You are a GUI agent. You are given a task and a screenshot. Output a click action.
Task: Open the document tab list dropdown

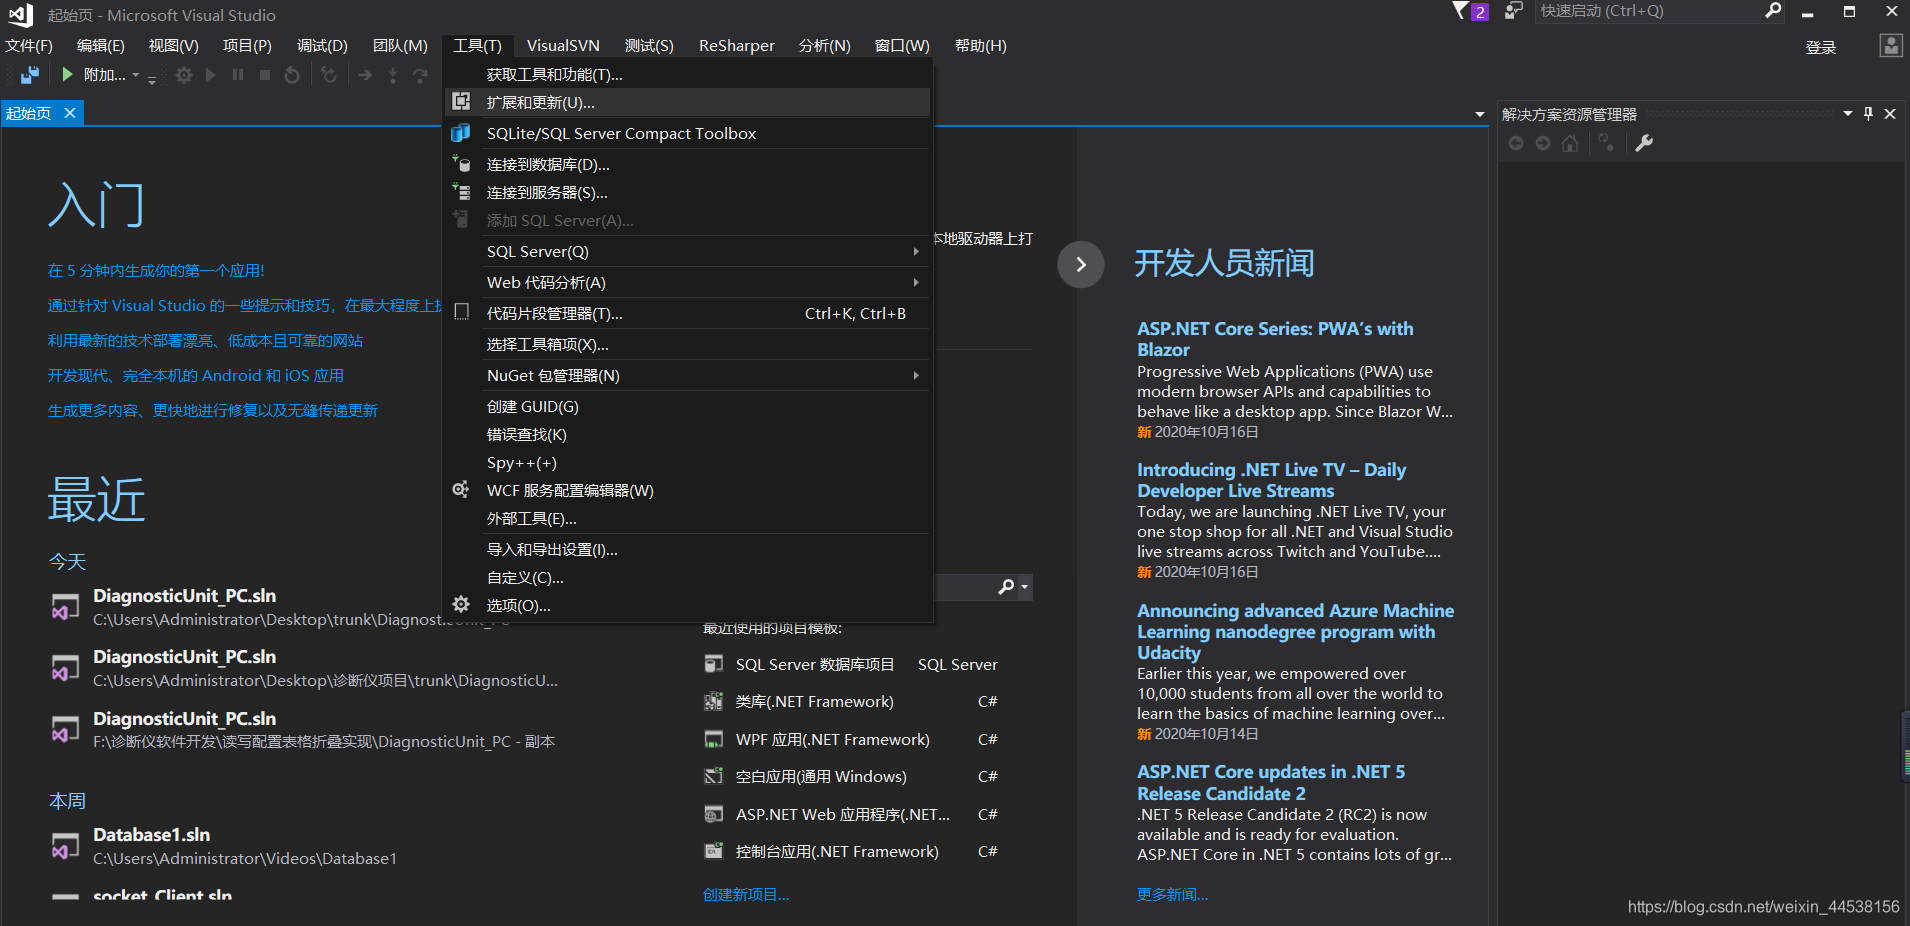[1480, 114]
